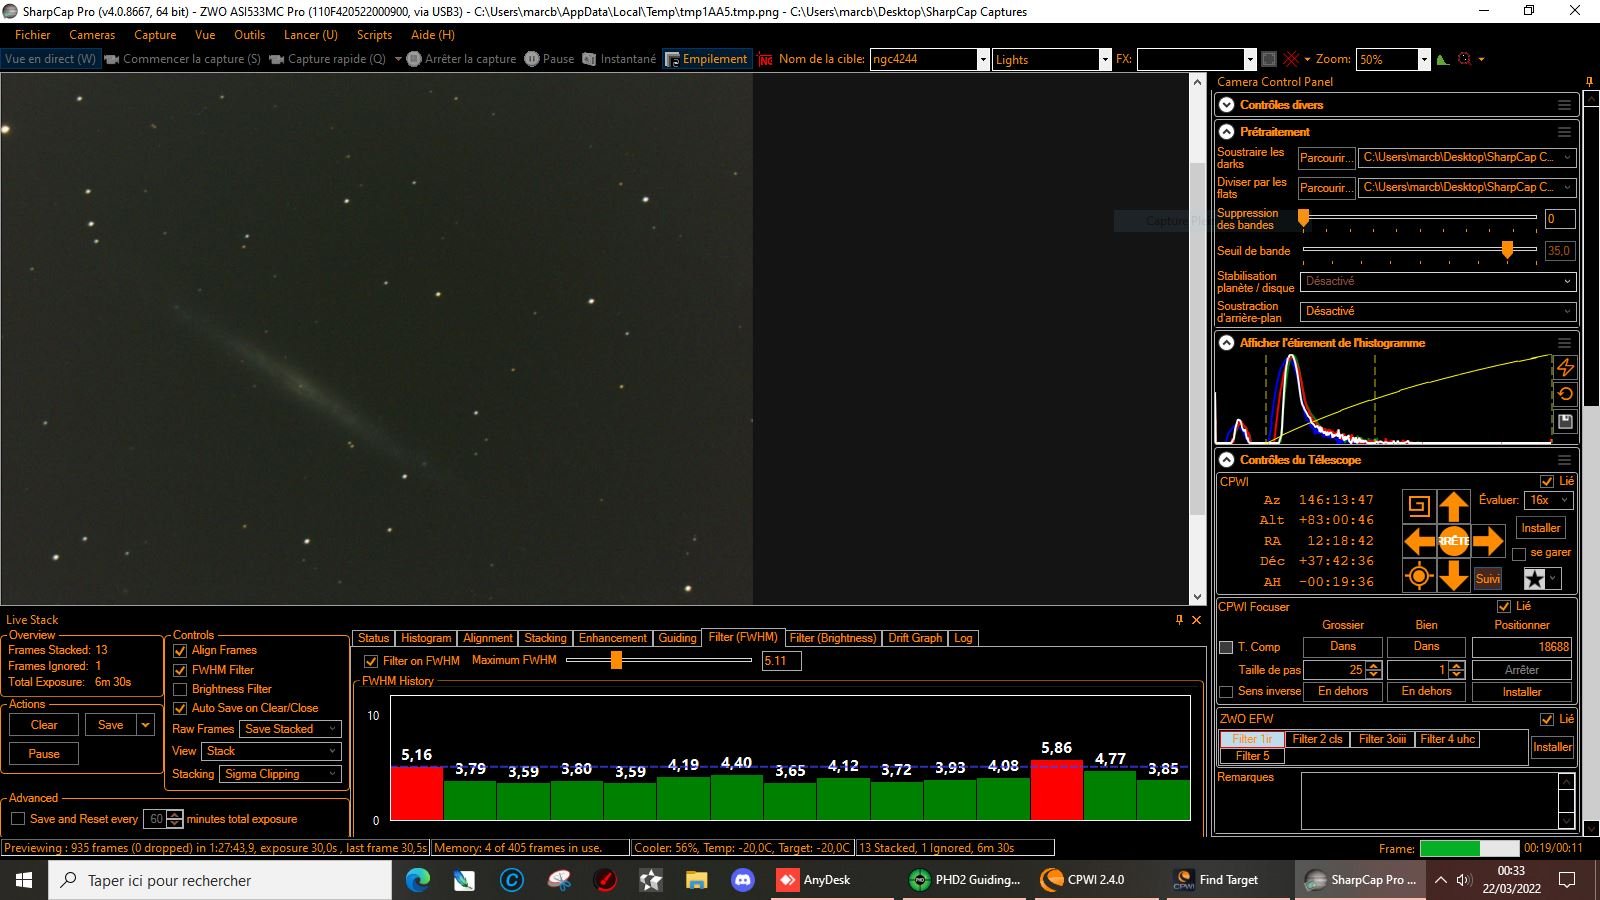Disable the Align Frames checkbox

pyautogui.click(x=180, y=650)
